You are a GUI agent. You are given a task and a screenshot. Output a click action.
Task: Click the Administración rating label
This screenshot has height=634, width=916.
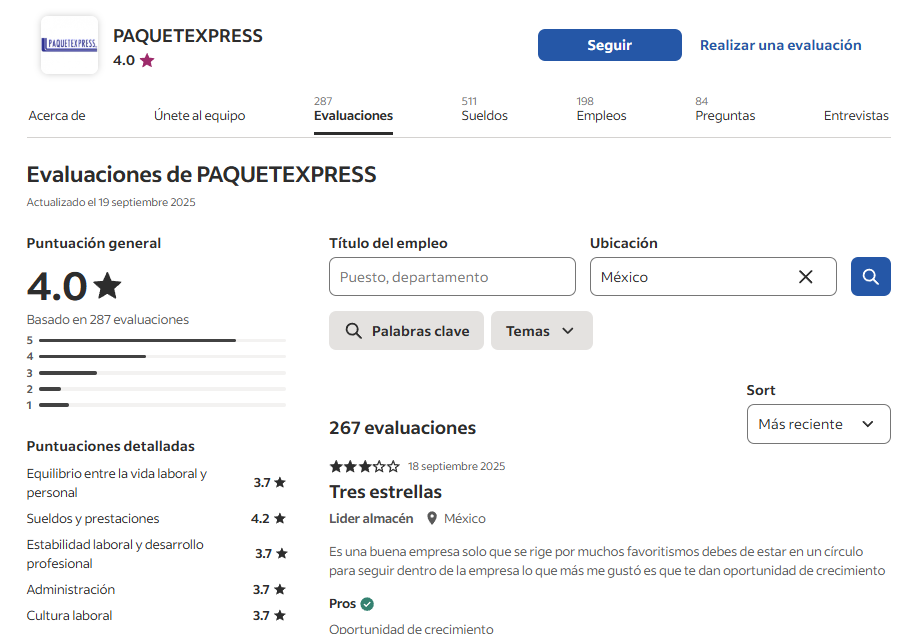(x=71, y=589)
